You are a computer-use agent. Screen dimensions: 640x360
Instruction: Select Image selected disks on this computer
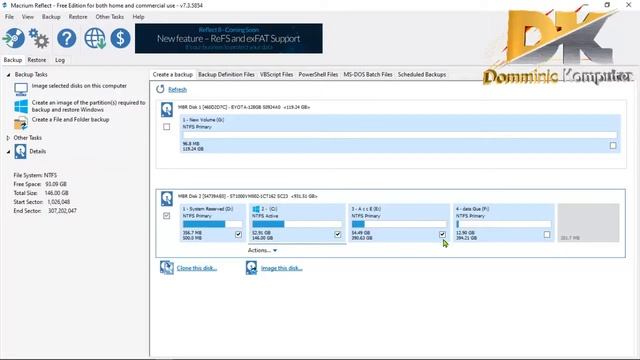click(x=79, y=86)
